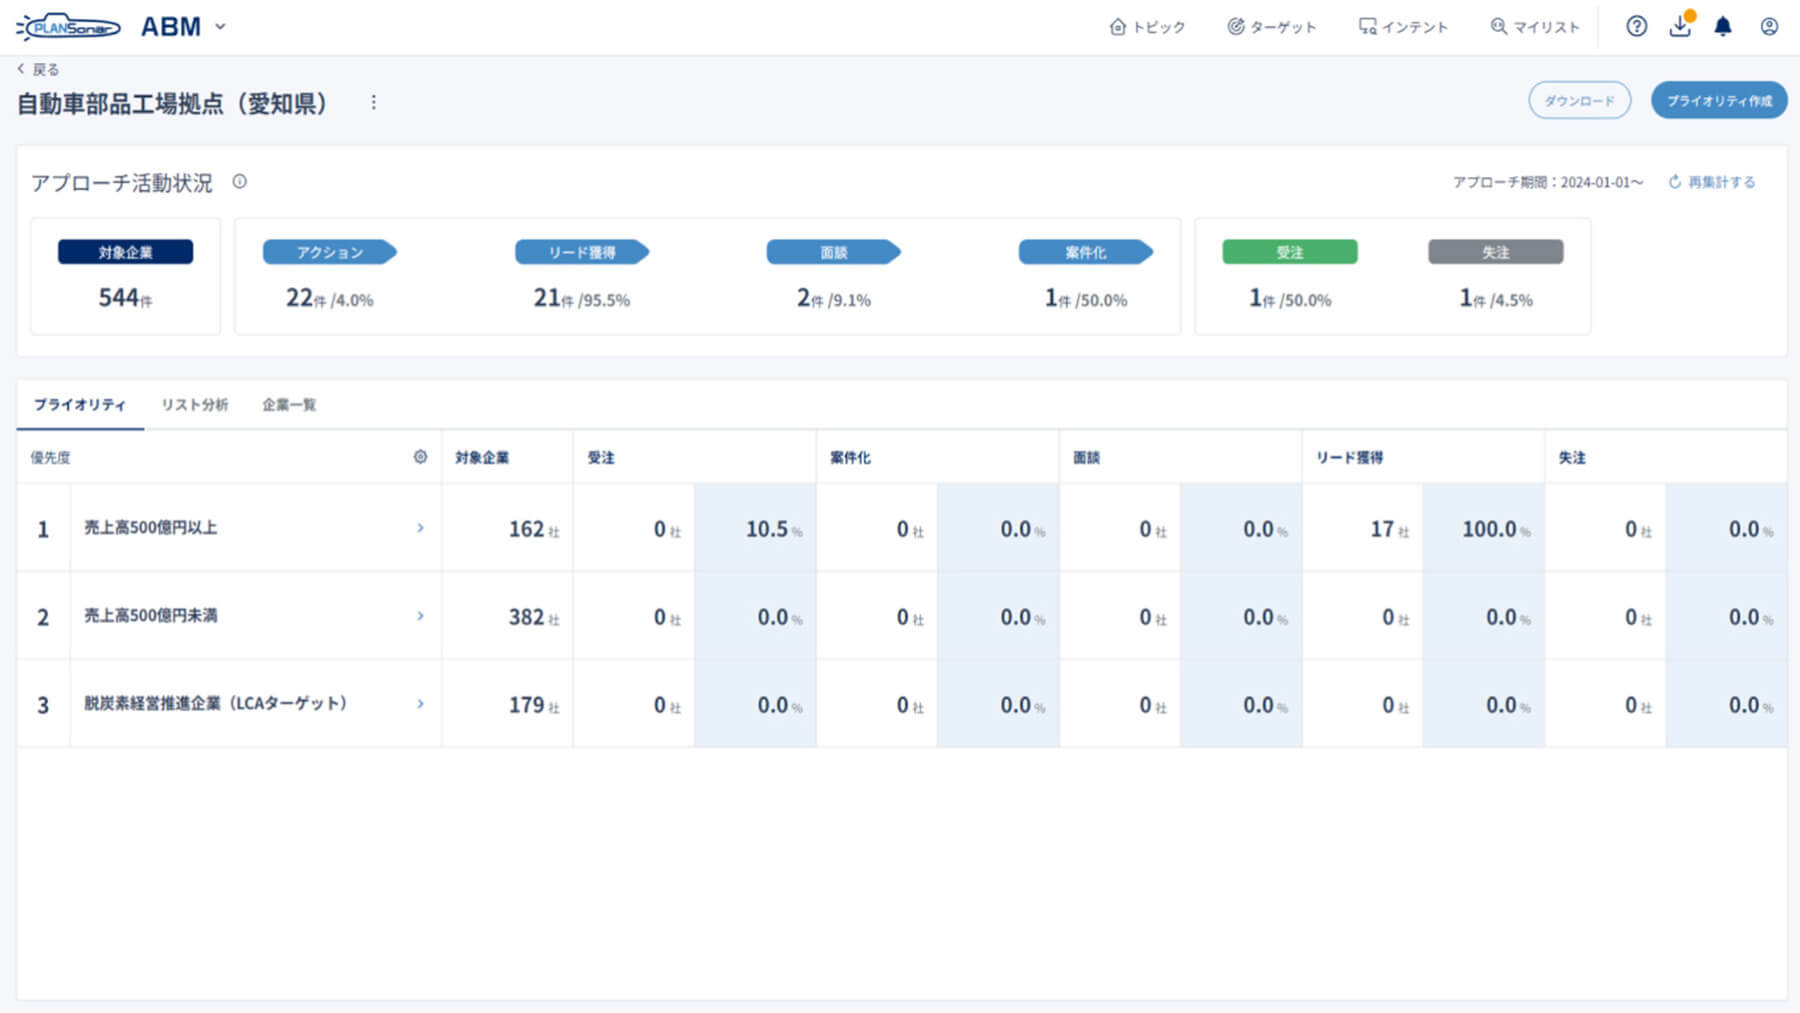Click the プライオリティ作成 button
The height and width of the screenshot is (1013, 1800).
click(1719, 101)
